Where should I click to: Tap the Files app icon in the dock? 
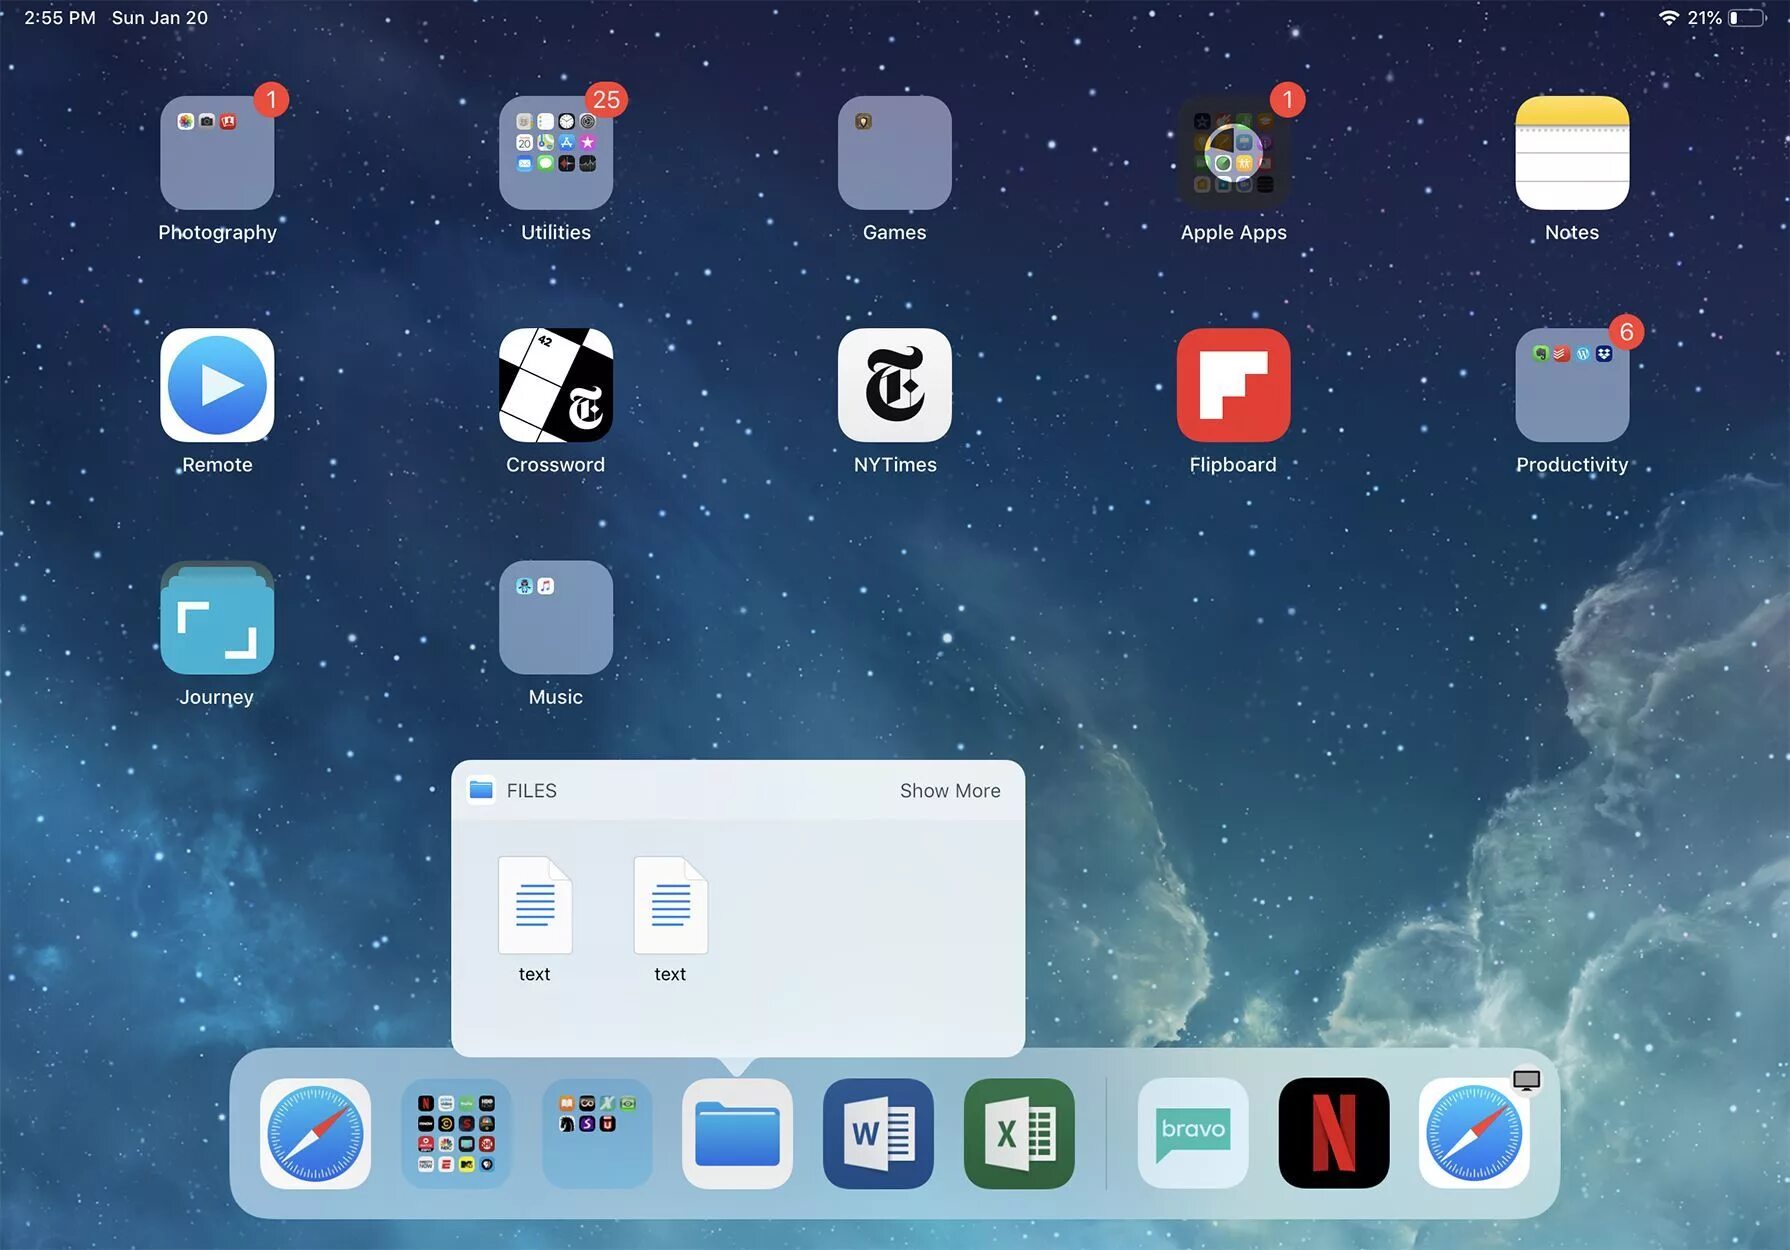click(x=737, y=1133)
